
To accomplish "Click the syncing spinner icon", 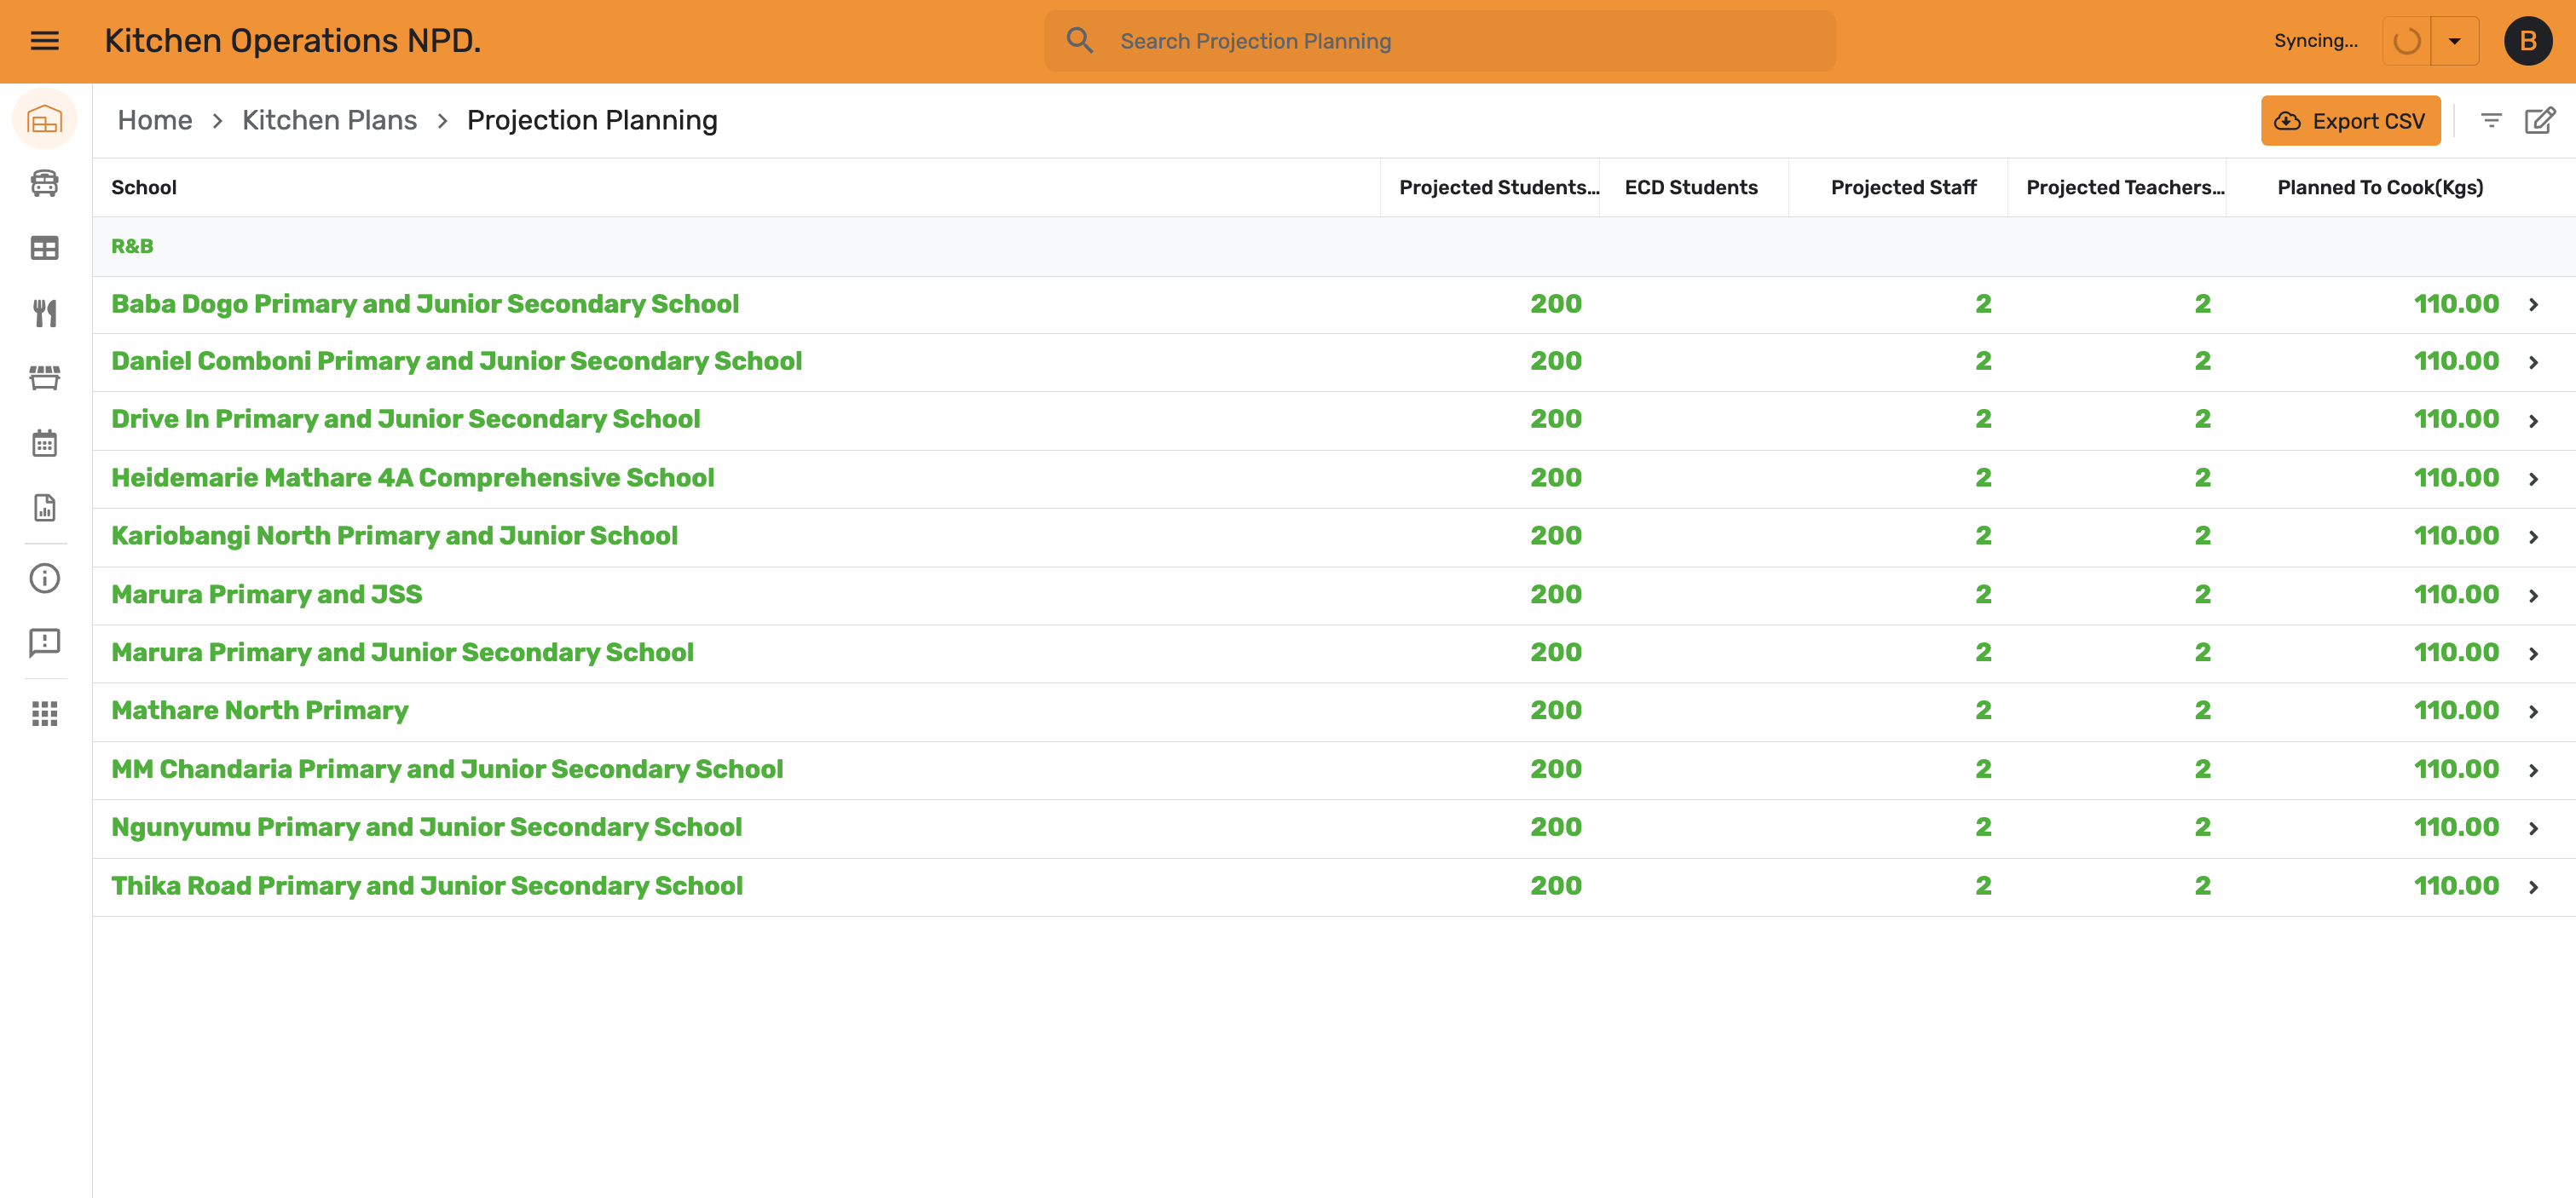I will coord(2406,41).
